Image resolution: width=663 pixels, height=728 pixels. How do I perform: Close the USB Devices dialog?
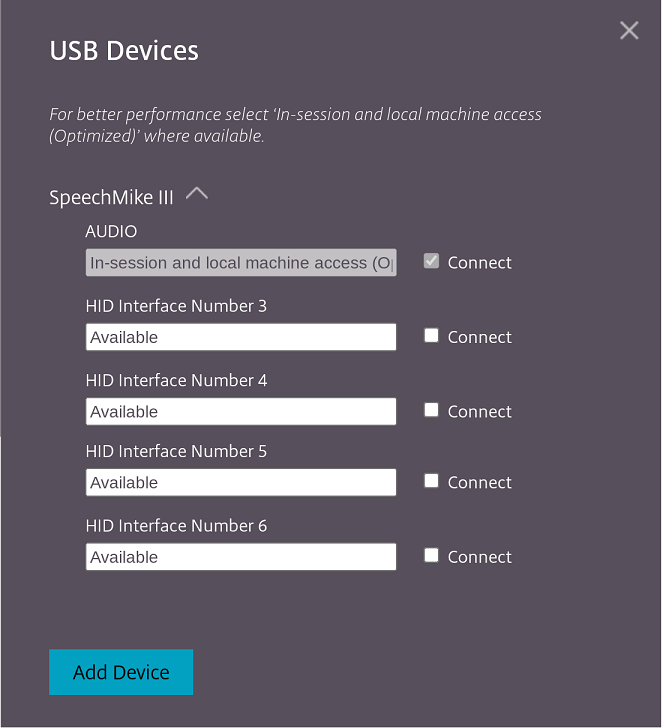[x=629, y=30]
